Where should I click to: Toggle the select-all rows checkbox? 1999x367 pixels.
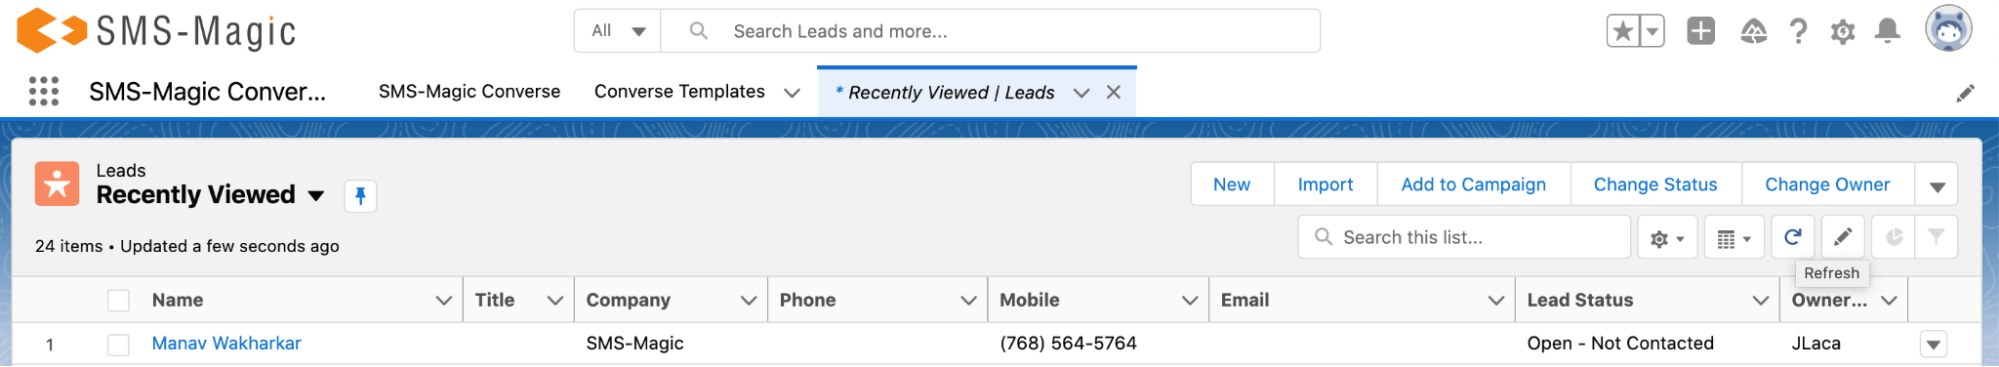pyautogui.click(x=118, y=300)
